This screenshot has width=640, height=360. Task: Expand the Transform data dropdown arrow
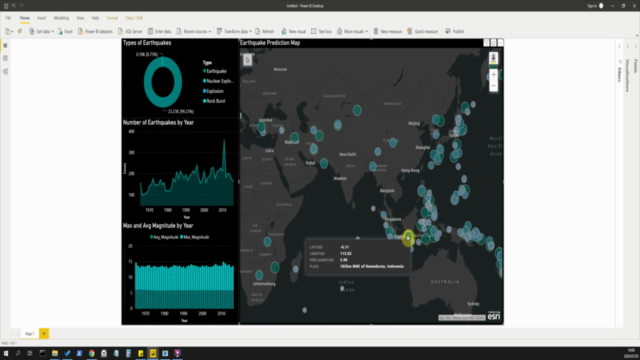tap(250, 31)
